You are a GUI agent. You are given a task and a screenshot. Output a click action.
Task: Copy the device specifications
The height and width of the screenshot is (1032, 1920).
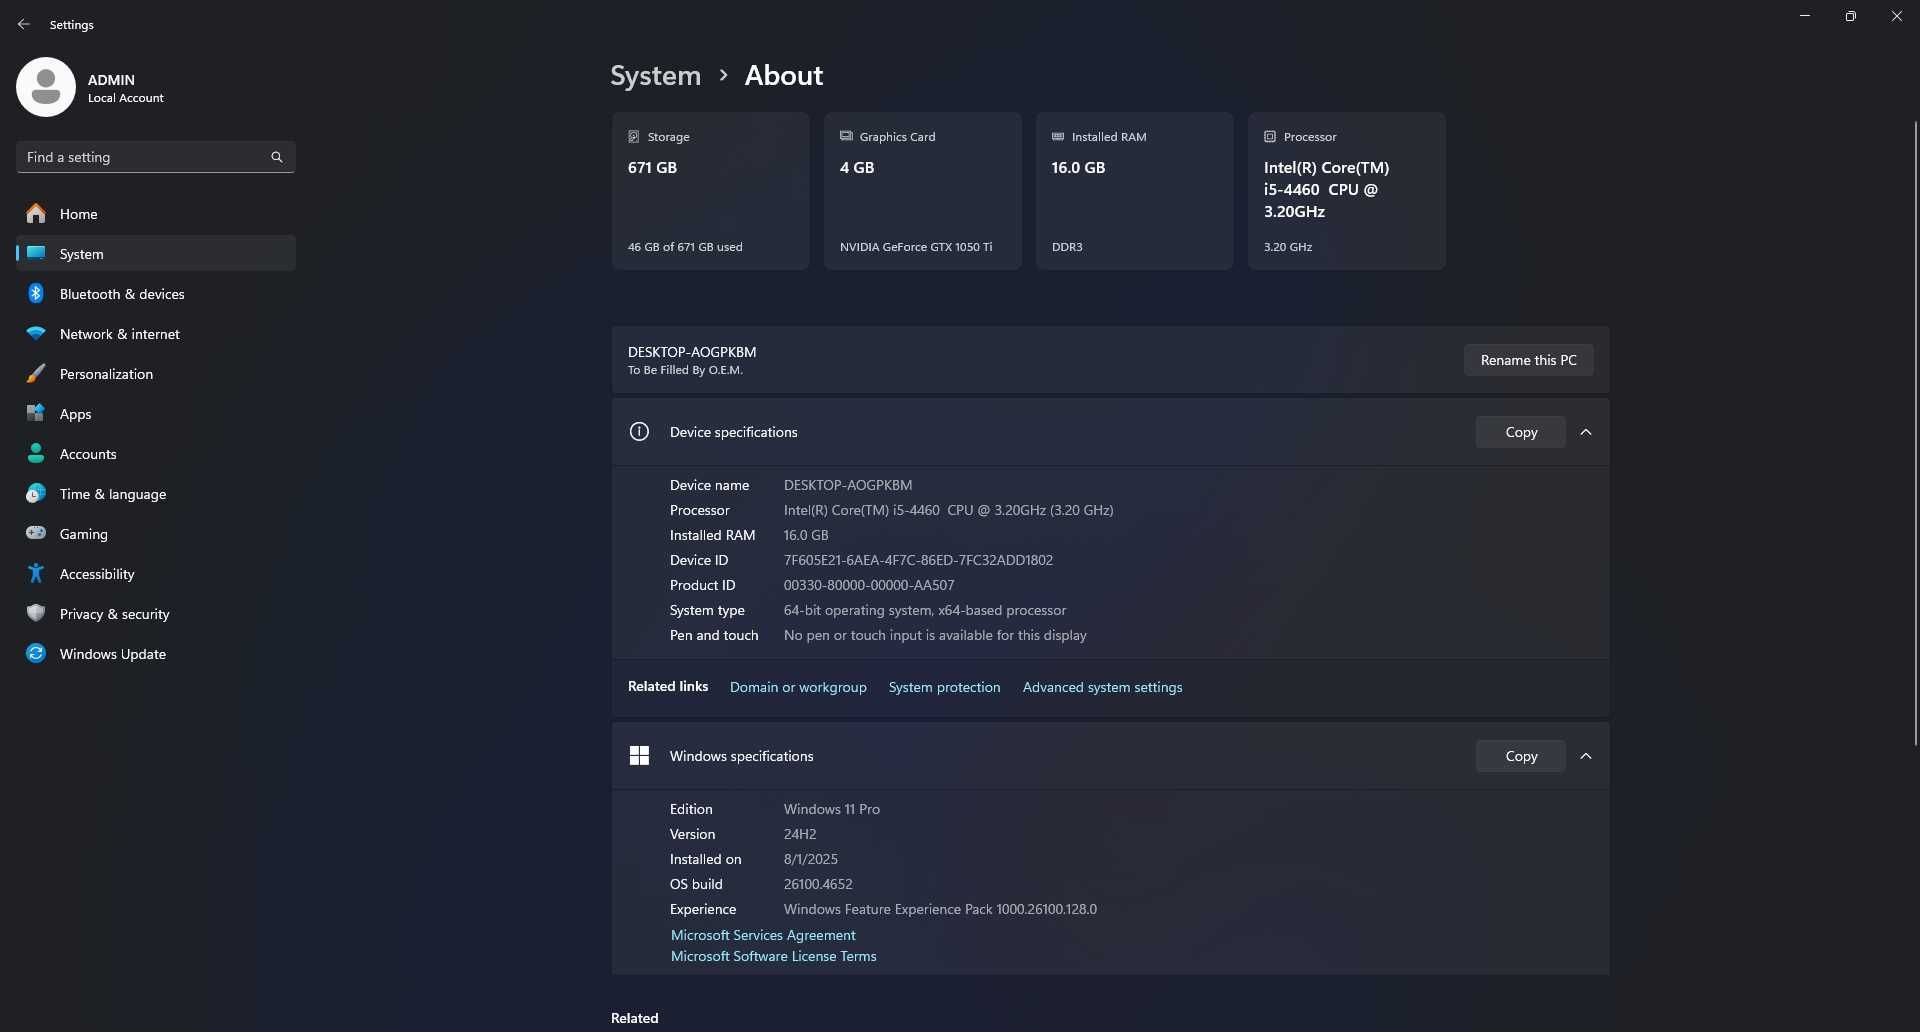coord(1521,432)
